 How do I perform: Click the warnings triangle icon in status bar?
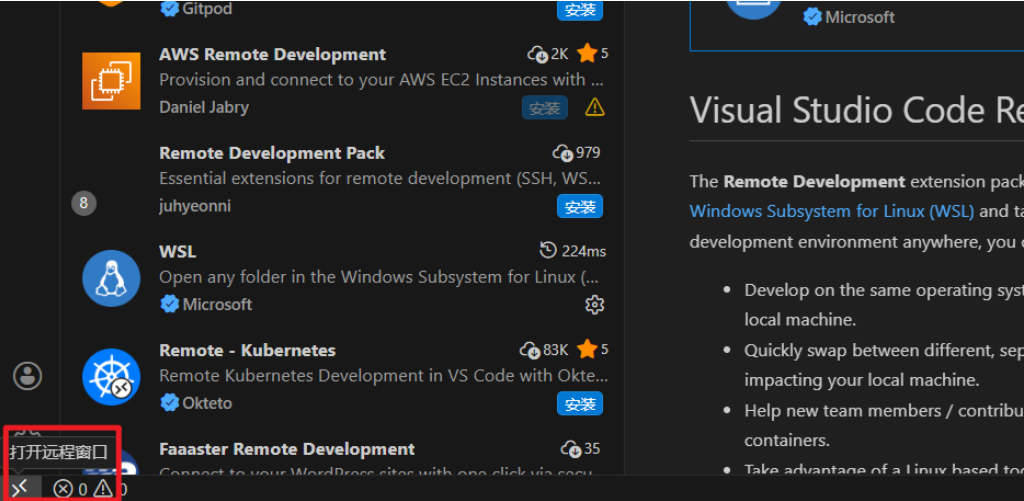click(x=103, y=488)
